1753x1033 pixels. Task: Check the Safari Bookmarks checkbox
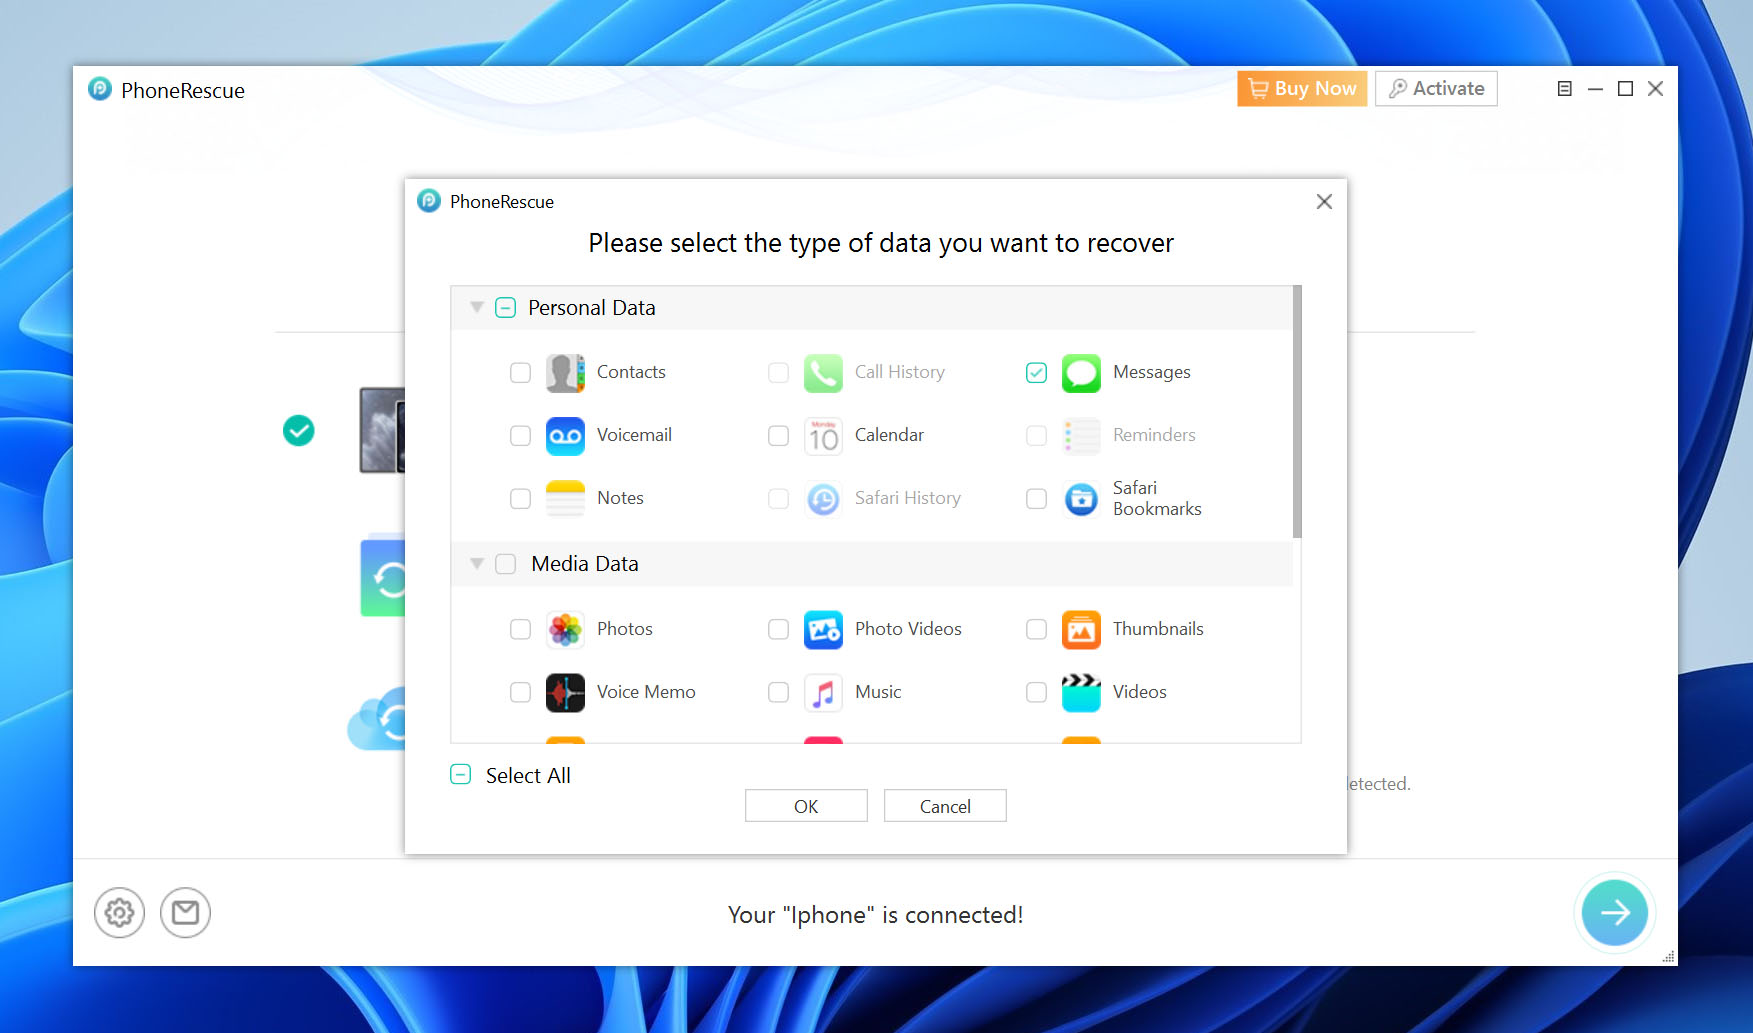coord(1036,499)
